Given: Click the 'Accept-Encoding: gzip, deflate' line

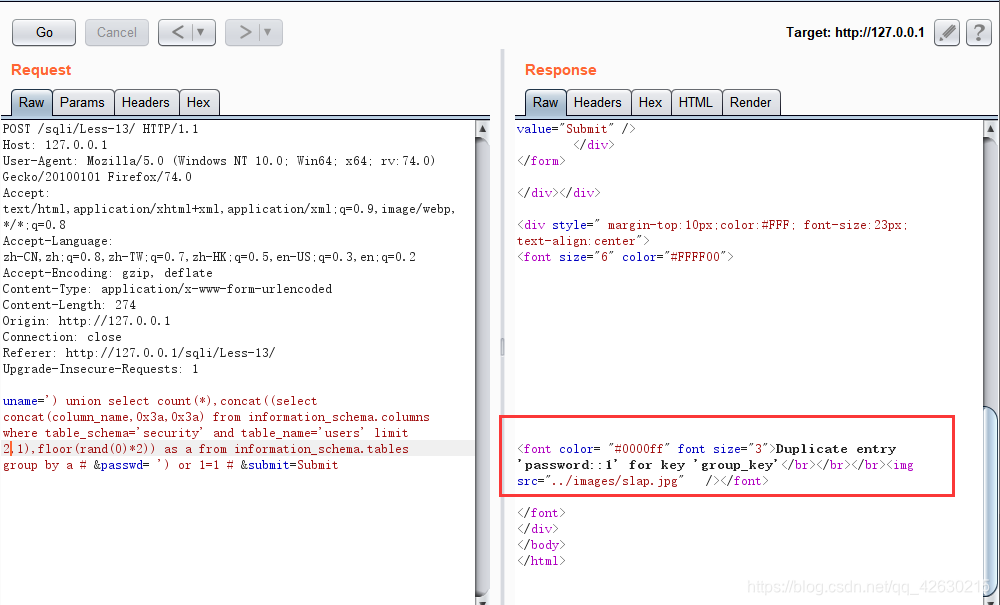Looking at the screenshot, I should (x=108, y=273).
